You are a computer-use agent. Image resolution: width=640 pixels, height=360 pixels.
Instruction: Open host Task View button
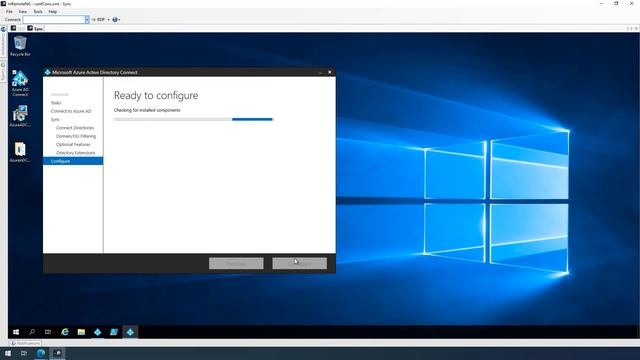click(24, 353)
